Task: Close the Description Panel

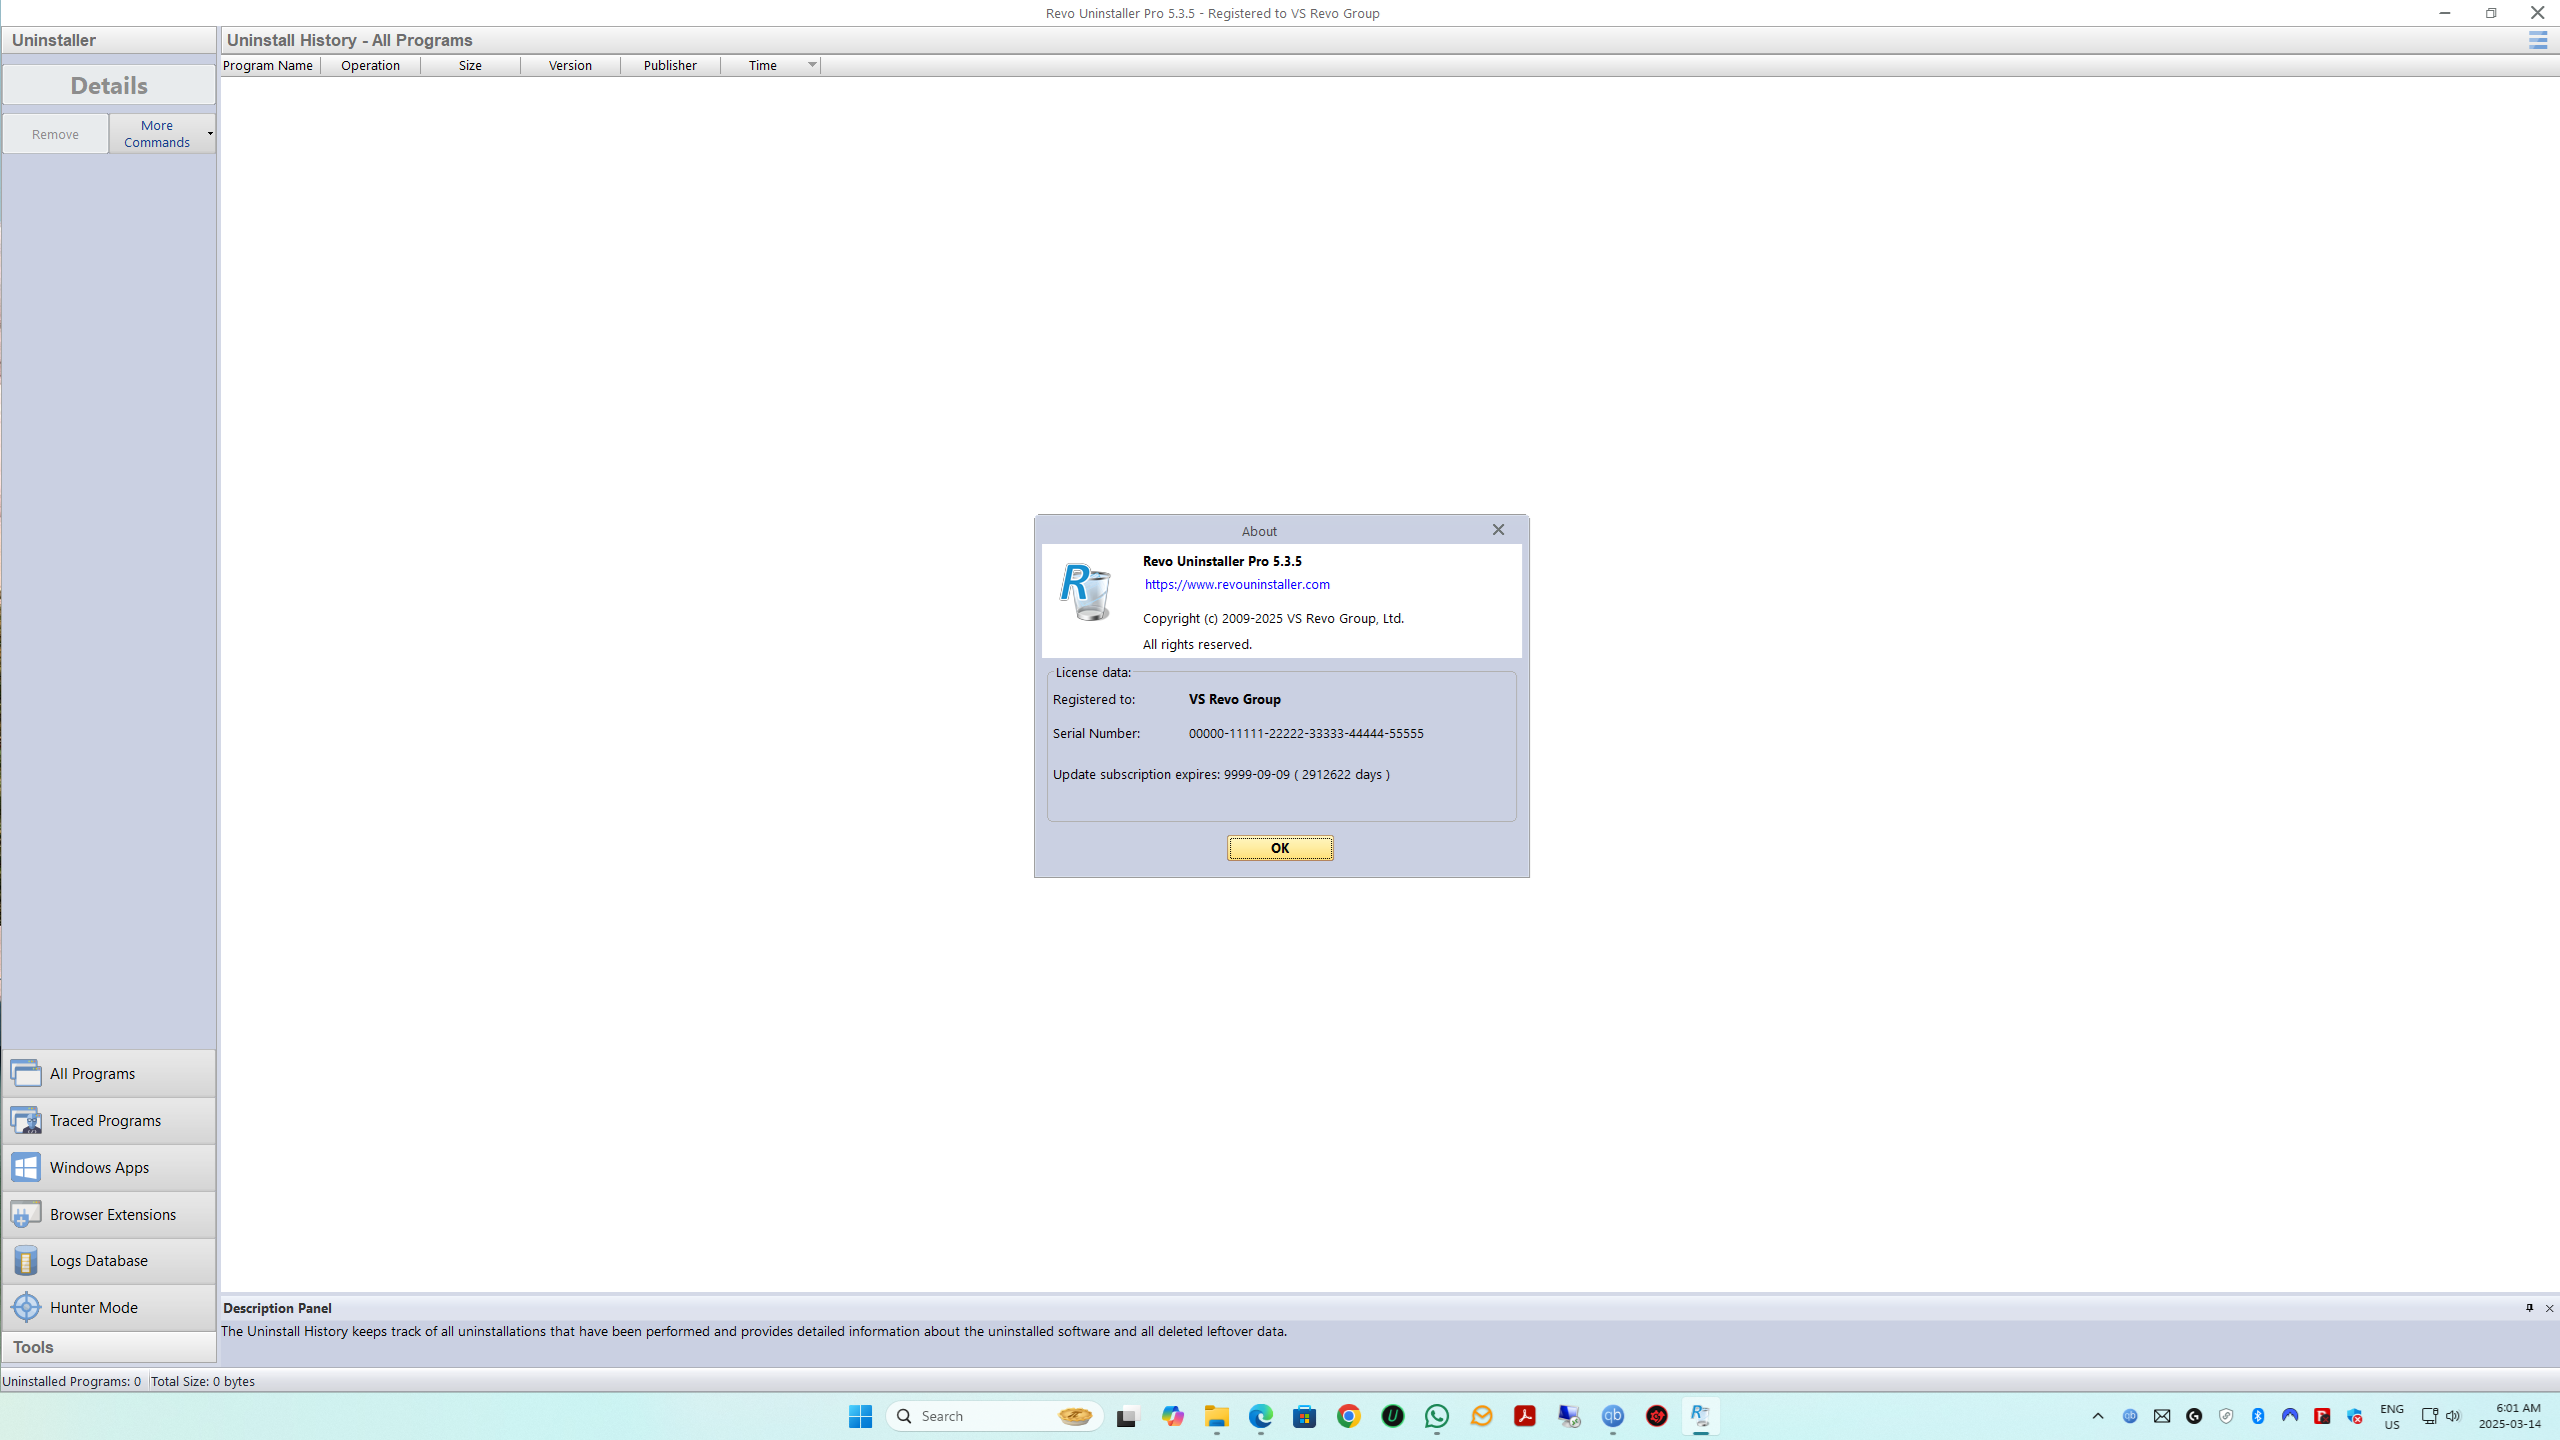Action: [2549, 1308]
